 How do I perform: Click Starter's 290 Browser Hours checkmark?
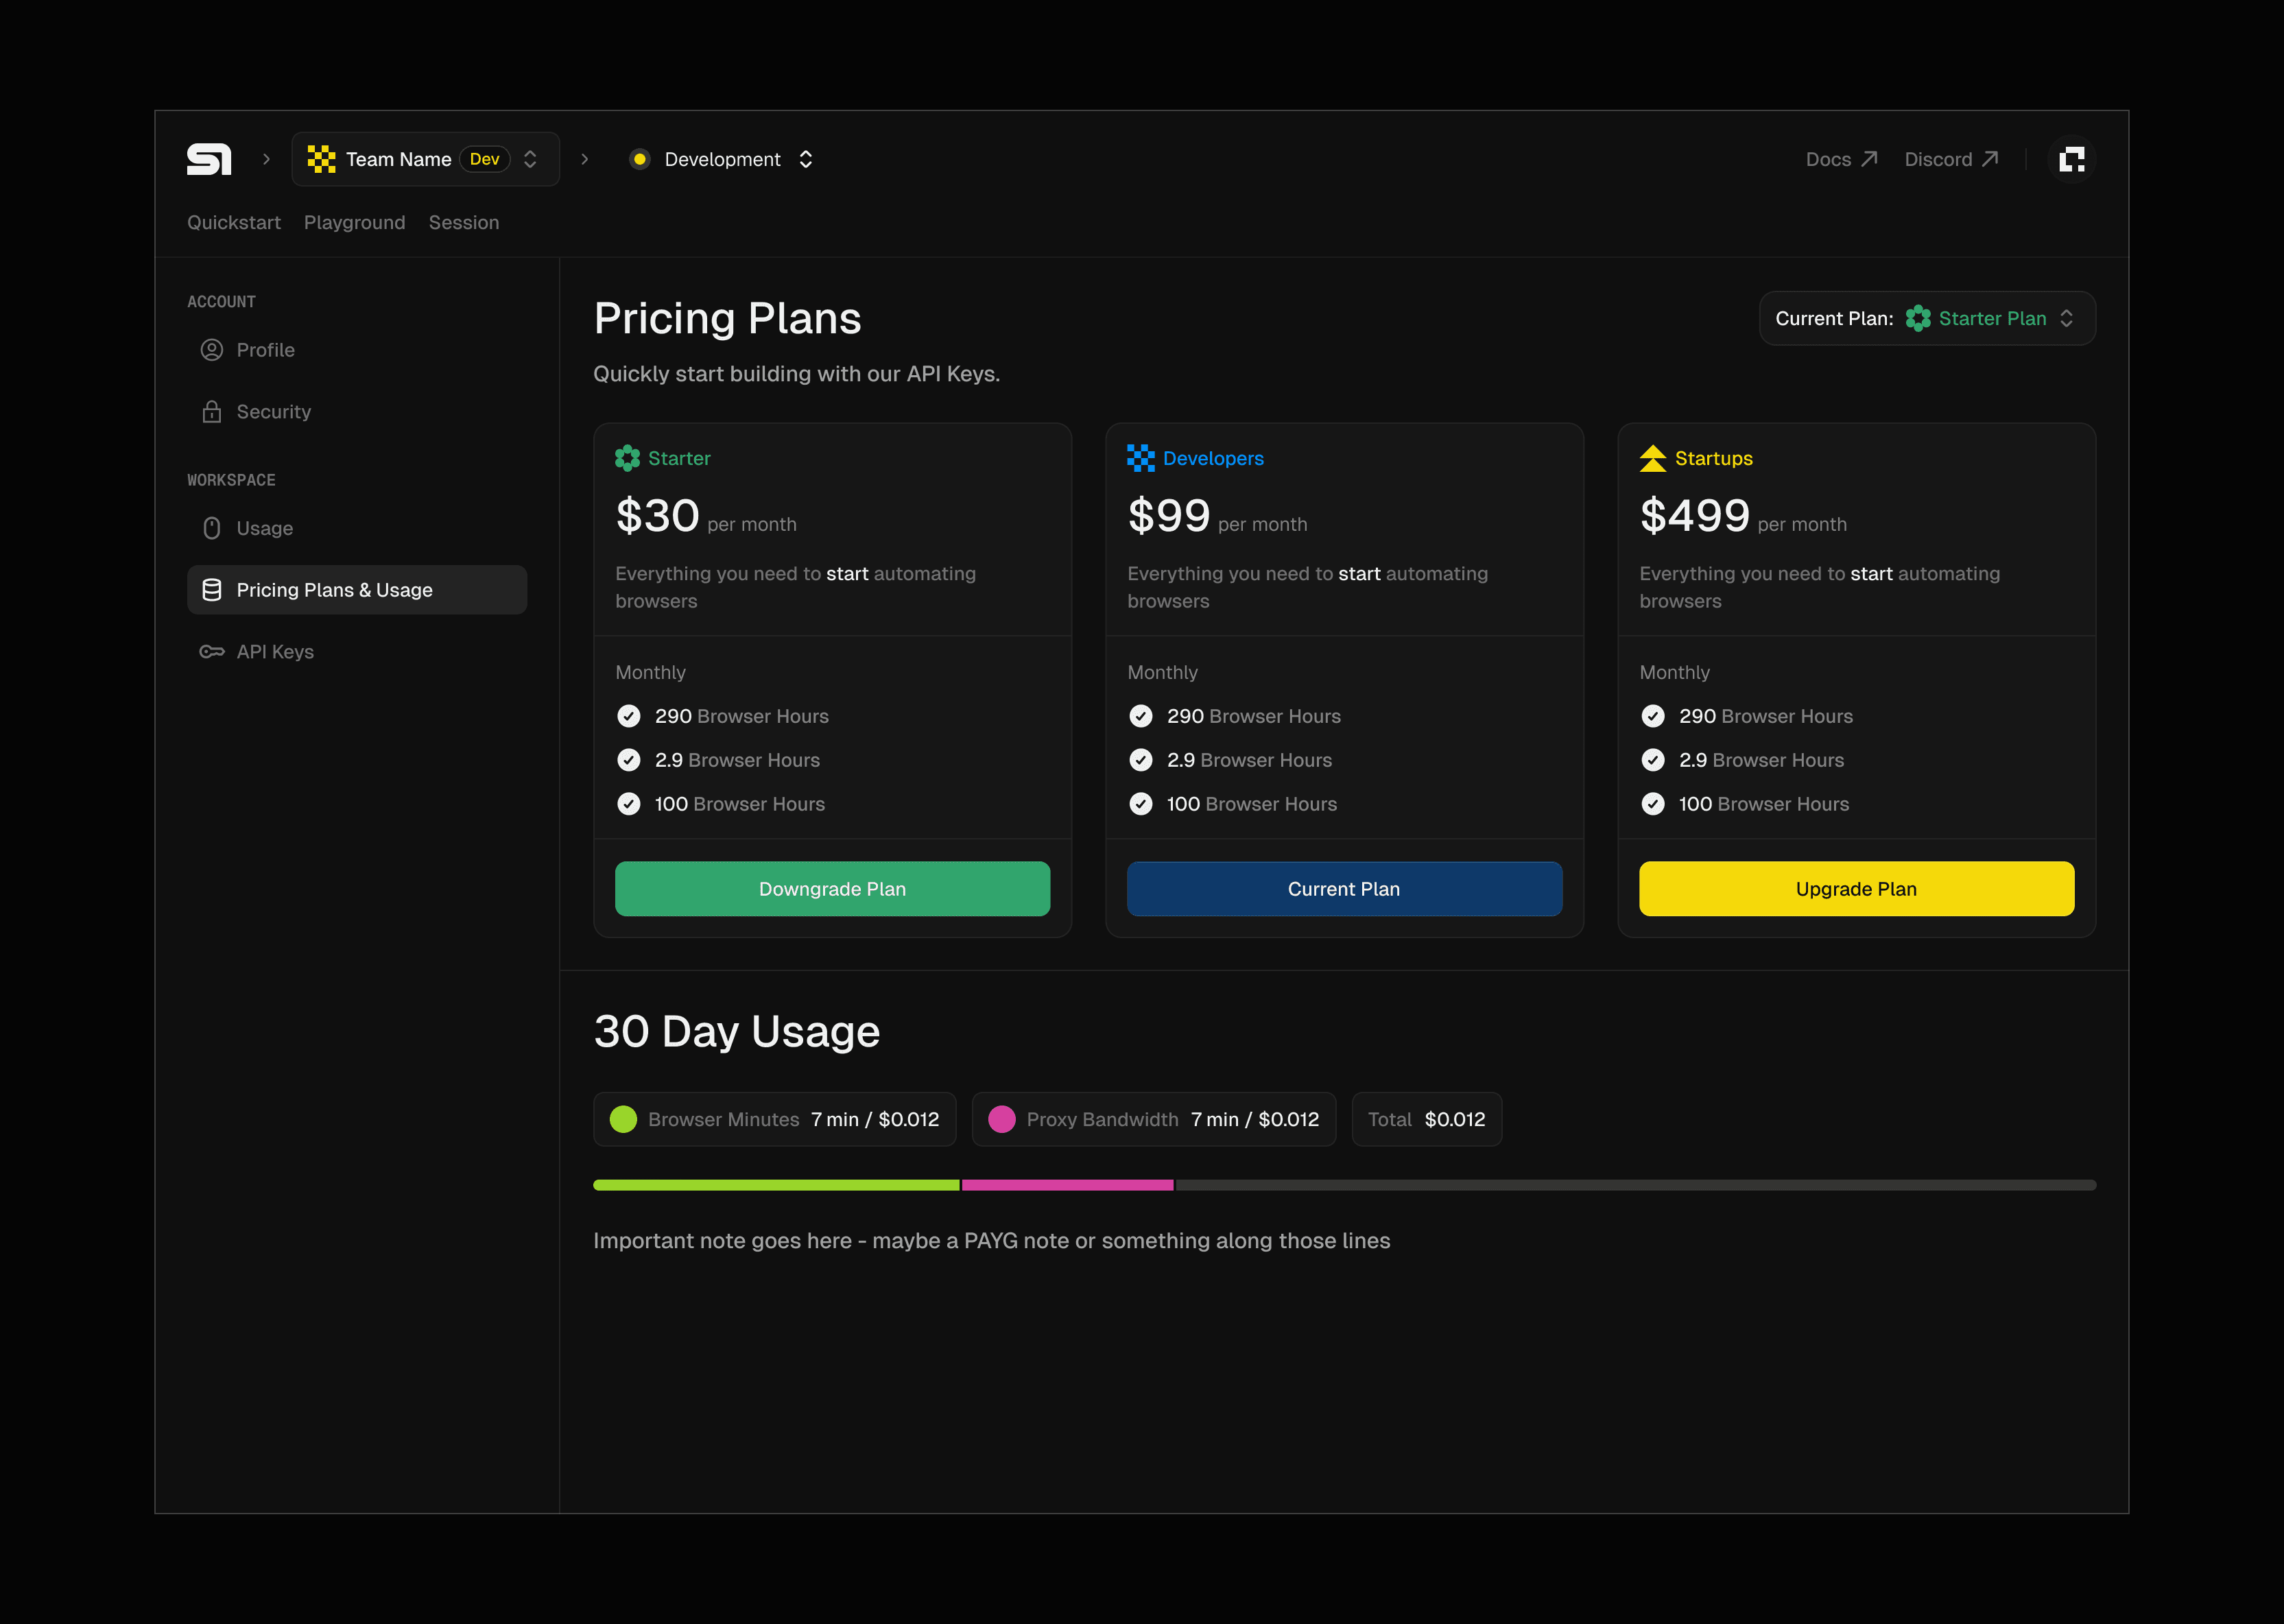point(629,716)
